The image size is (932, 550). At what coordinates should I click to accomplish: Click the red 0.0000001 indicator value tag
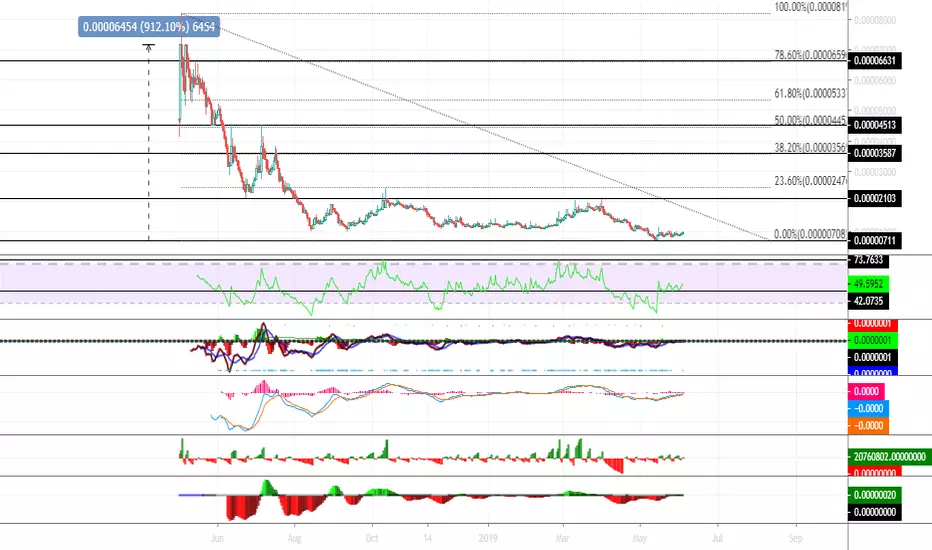[873, 325]
